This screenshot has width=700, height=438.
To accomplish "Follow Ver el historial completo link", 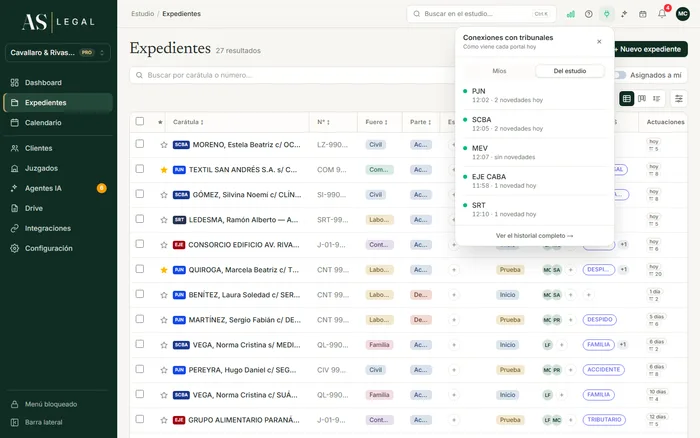I will 534,236.
